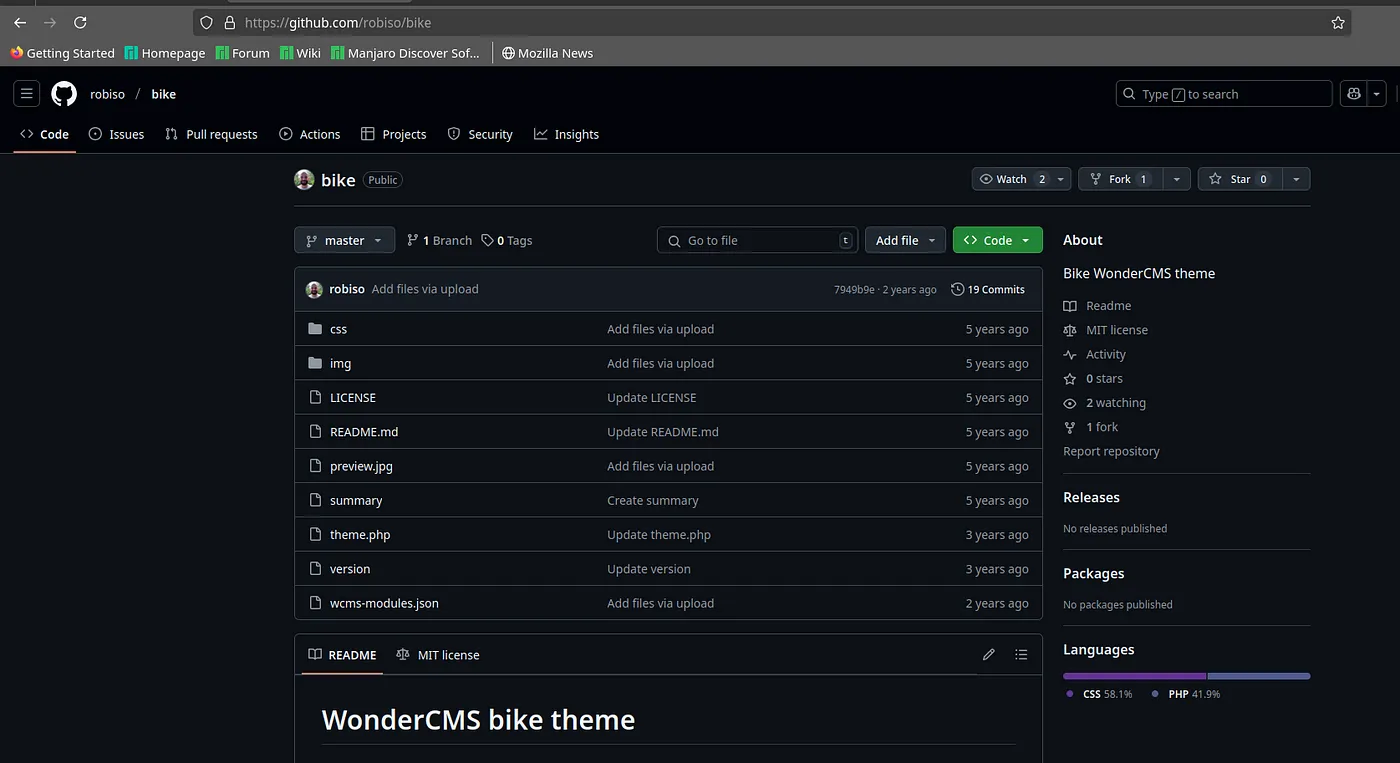
Task: Open the summary file
Action: pos(356,500)
